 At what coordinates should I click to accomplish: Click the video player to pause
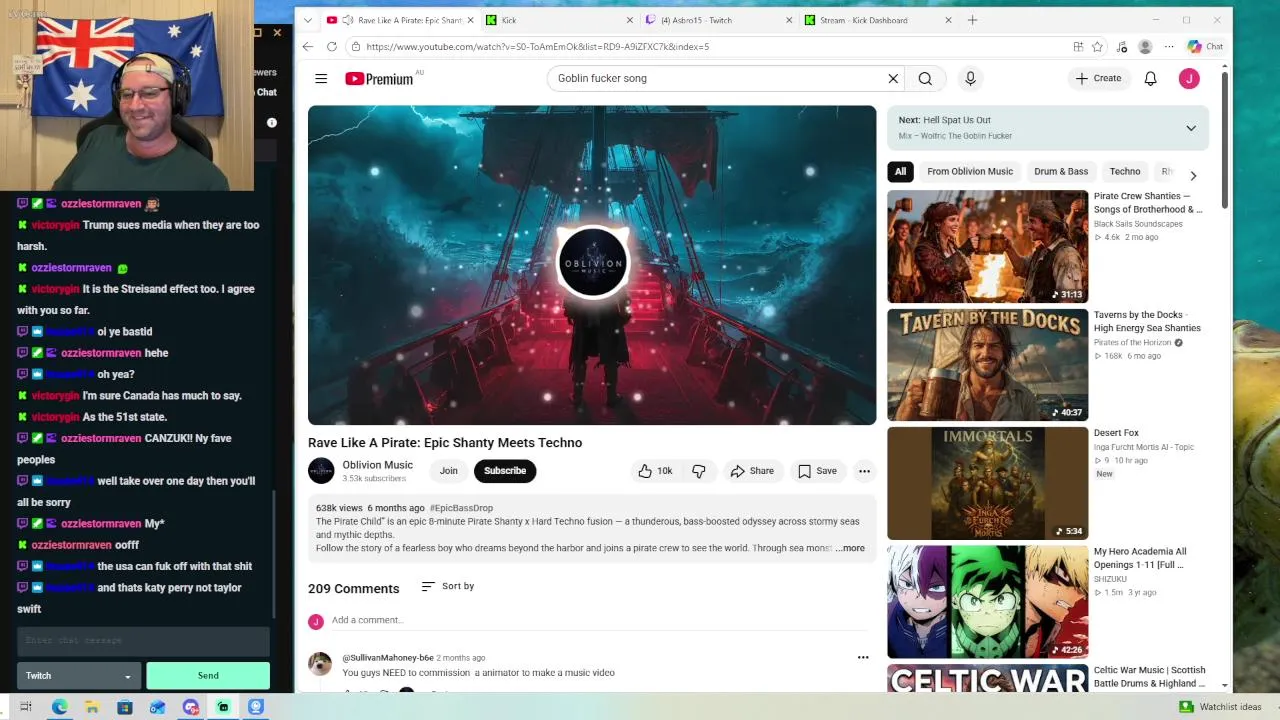coord(592,265)
